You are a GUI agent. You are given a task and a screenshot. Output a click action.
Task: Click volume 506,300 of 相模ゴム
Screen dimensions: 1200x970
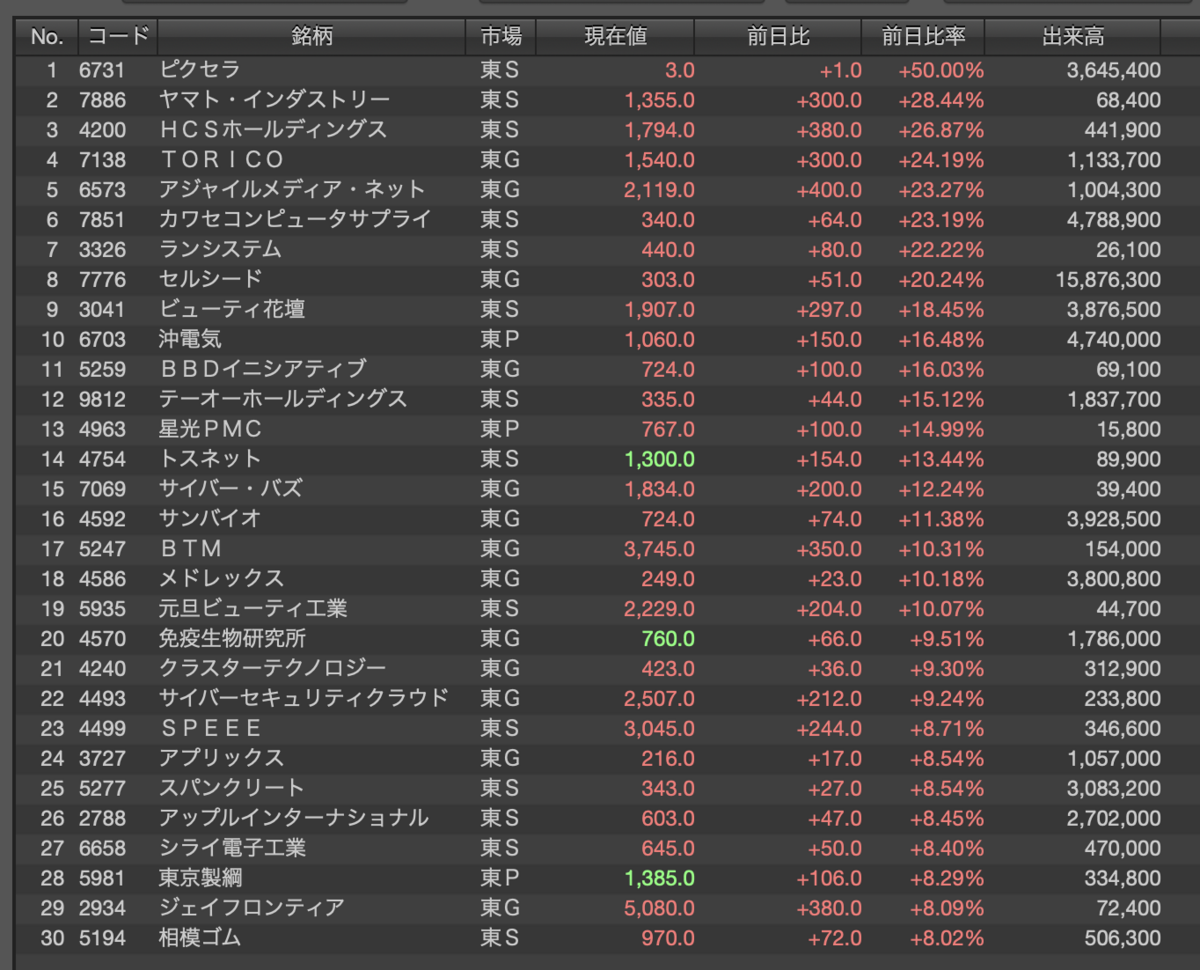click(1123, 938)
